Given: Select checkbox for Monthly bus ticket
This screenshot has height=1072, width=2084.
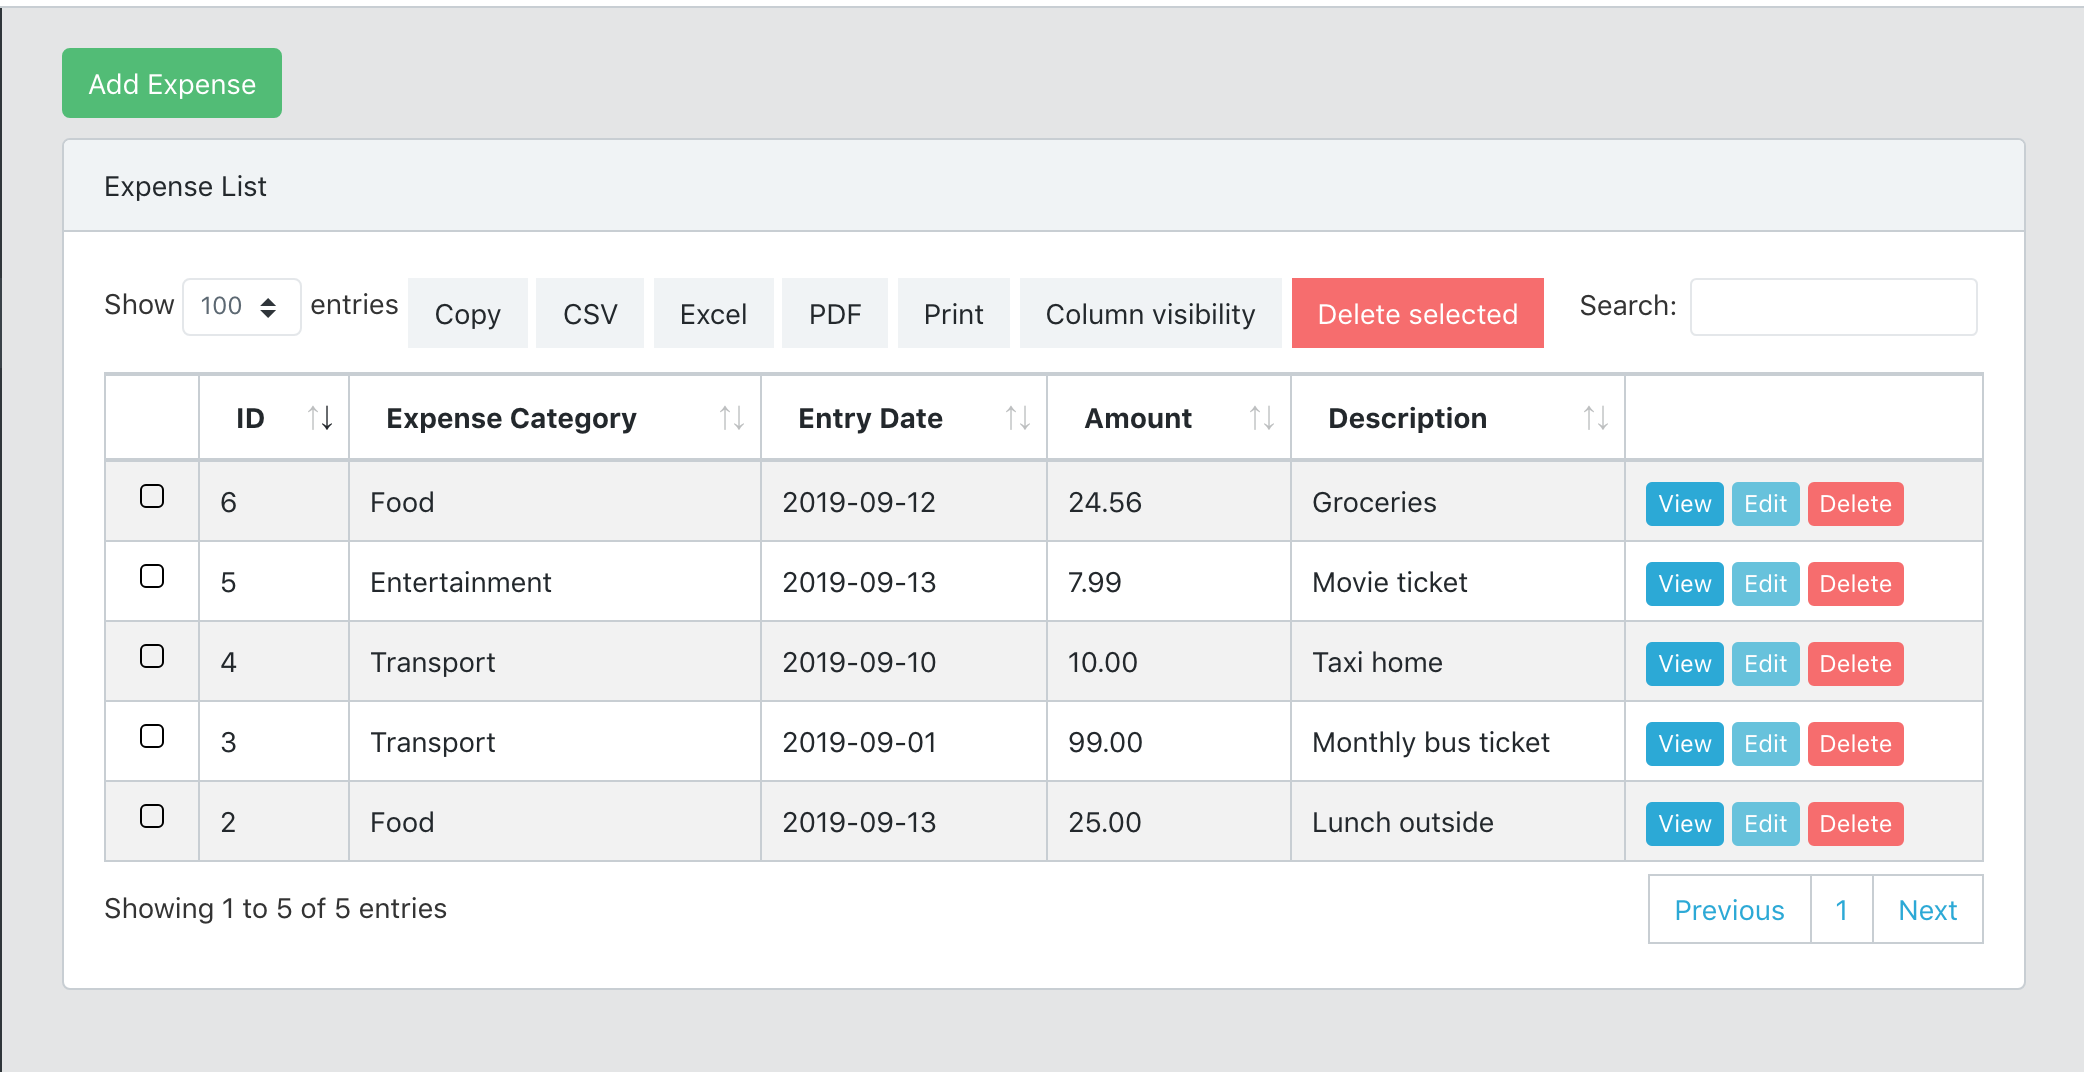Looking at the screenshot, I should click(x=152, y=736).
